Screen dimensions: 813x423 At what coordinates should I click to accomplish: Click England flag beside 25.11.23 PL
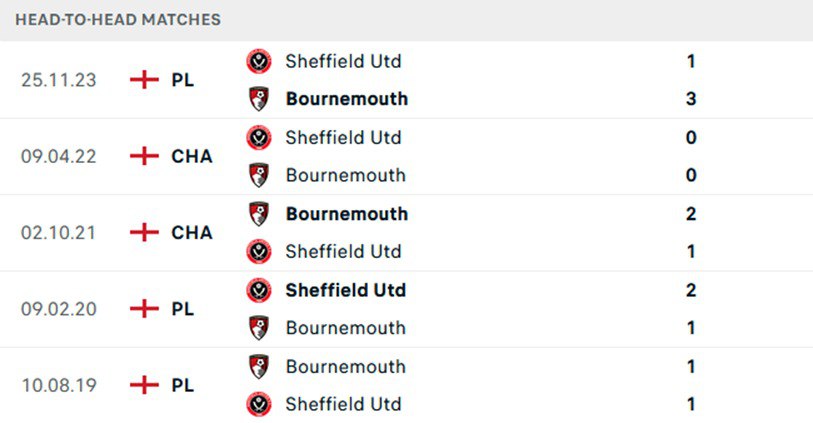pyautogui.click(x=145, y=80)
